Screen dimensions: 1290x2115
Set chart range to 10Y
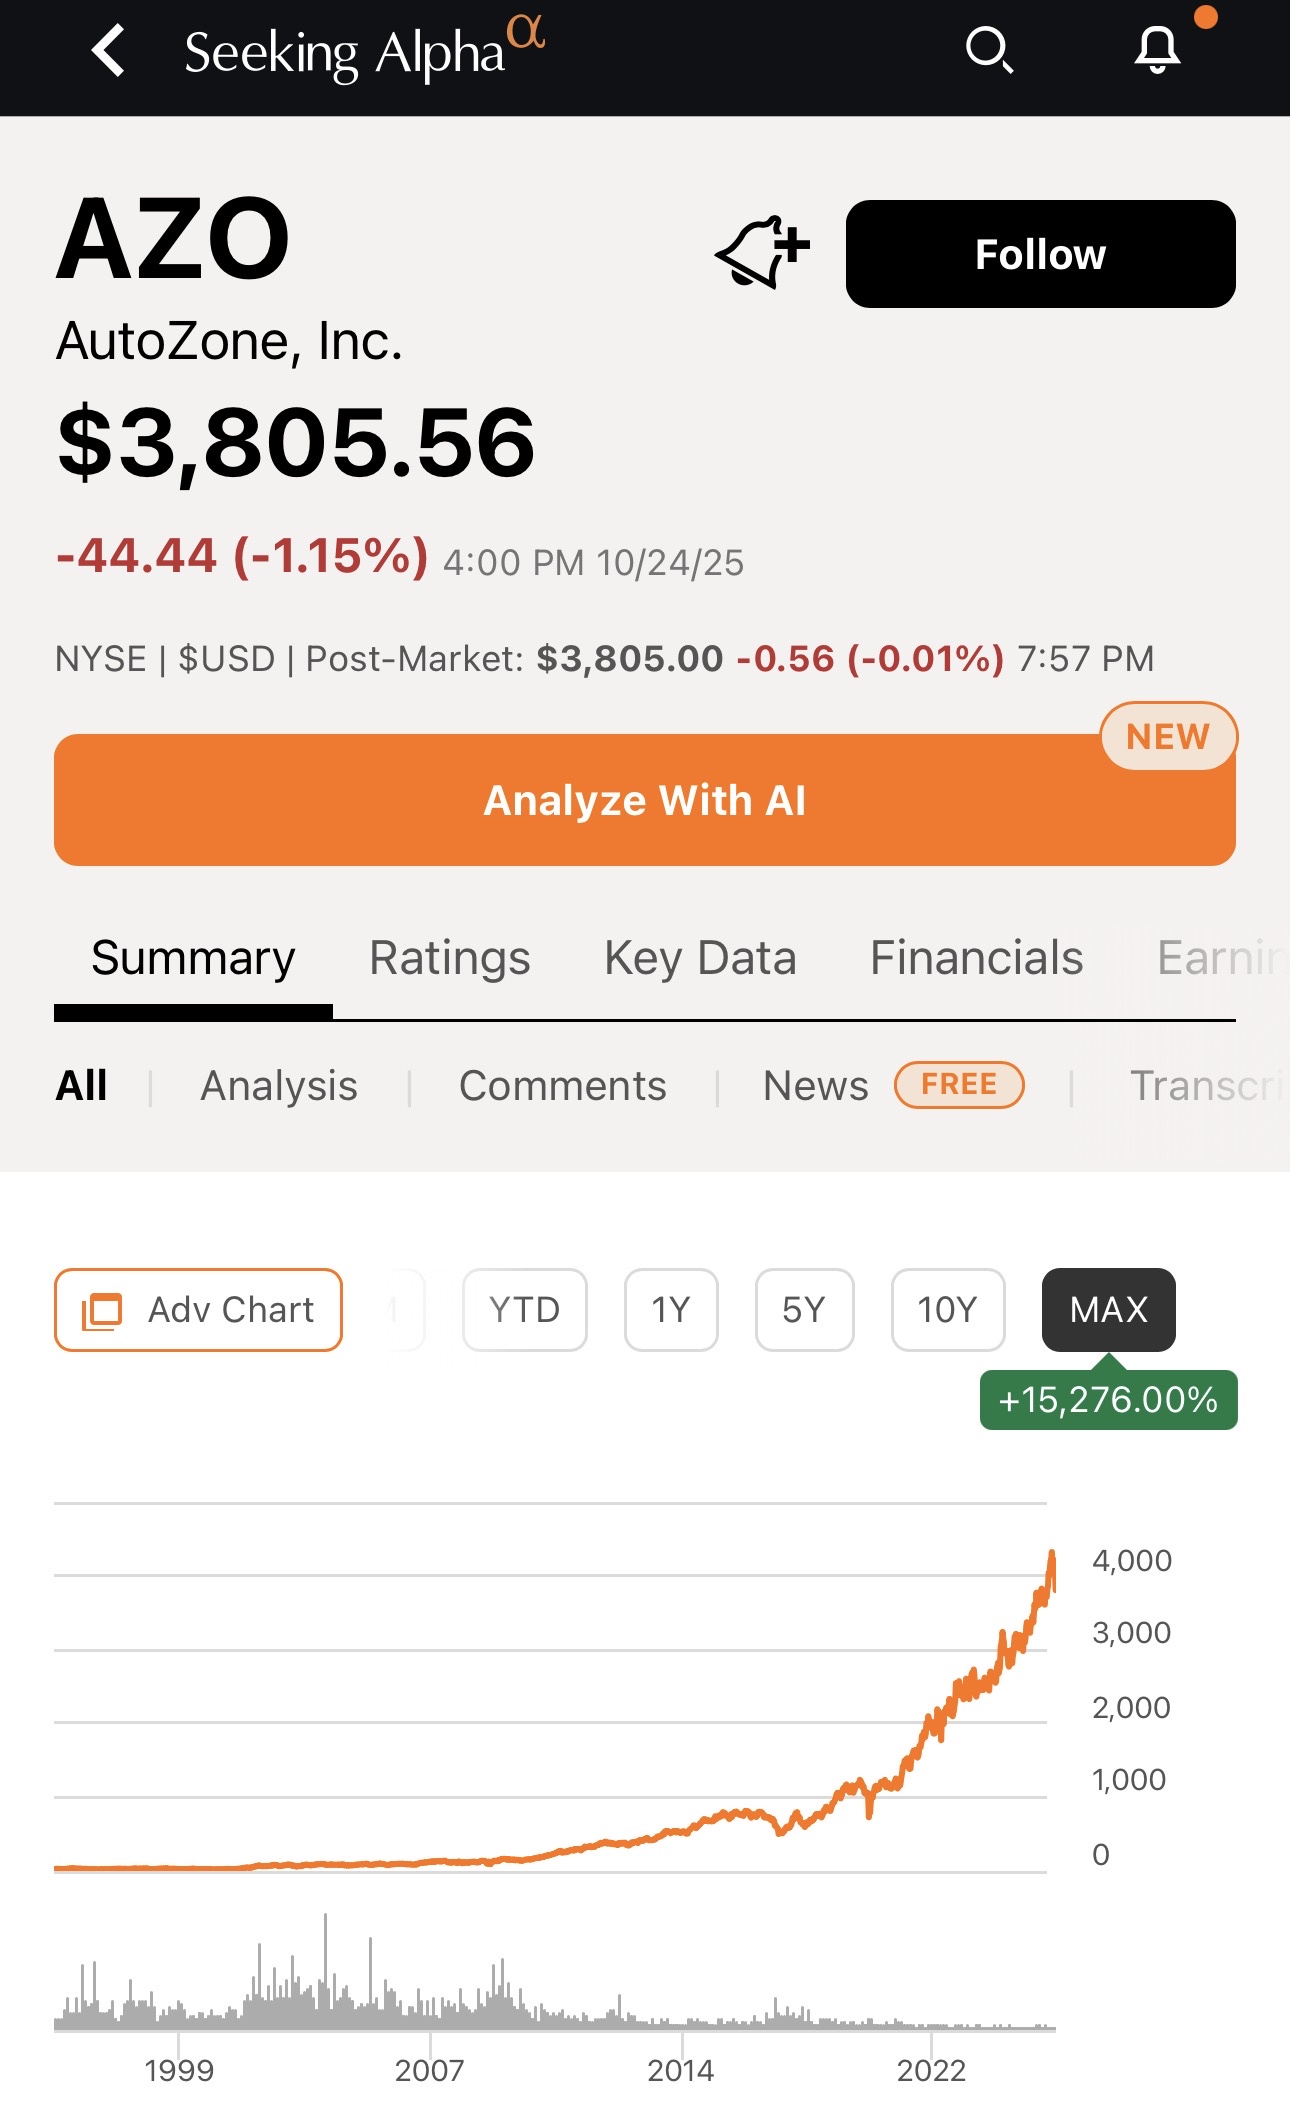pos(947,1309)
